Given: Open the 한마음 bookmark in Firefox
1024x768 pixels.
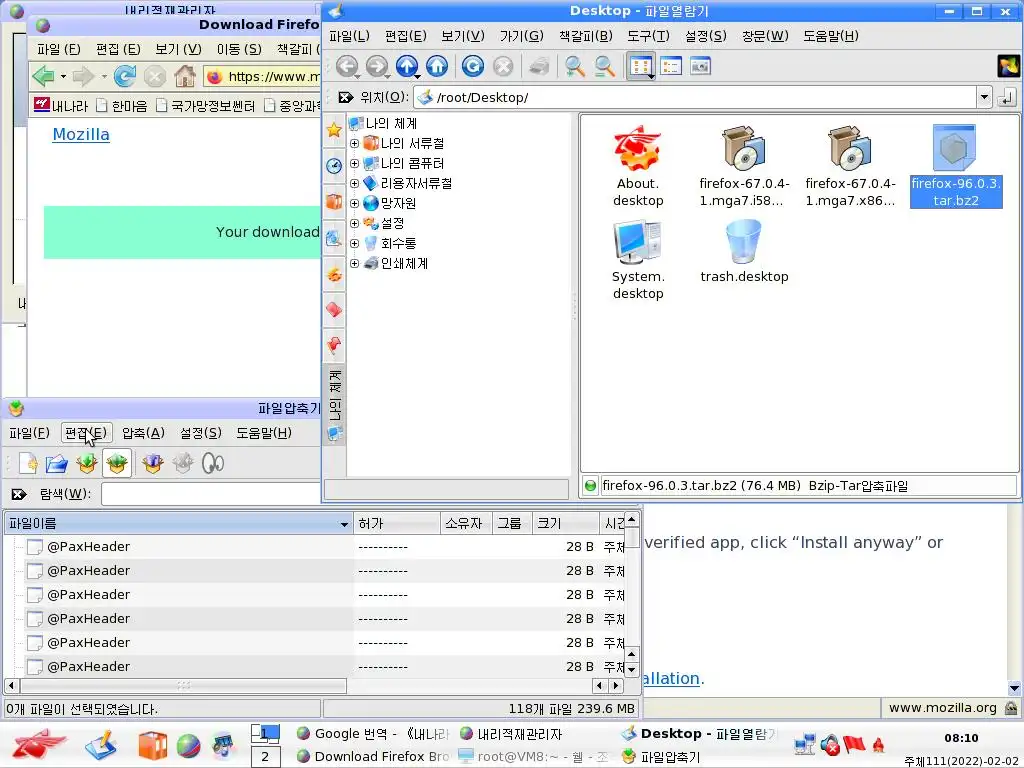Looking at the screenshot, I should 121,105.
